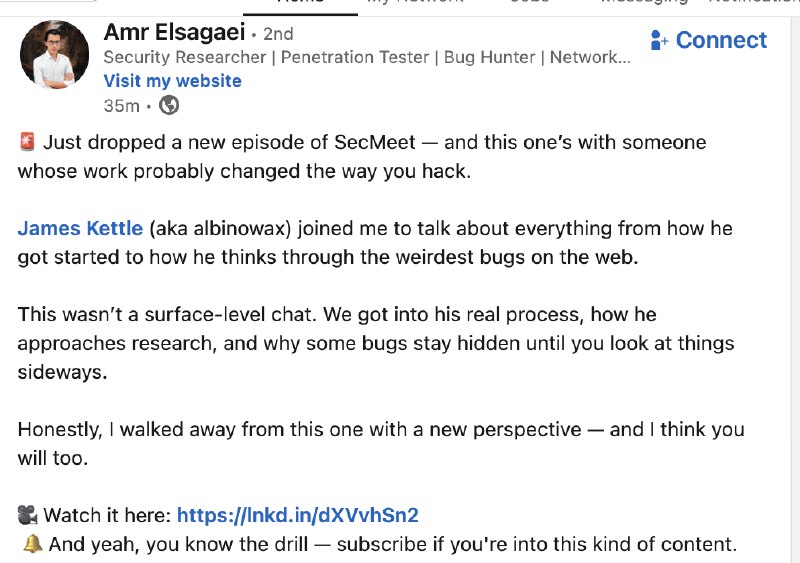Click the 35m post timestamp
The image size is (800, 563).
click(121, 105)
